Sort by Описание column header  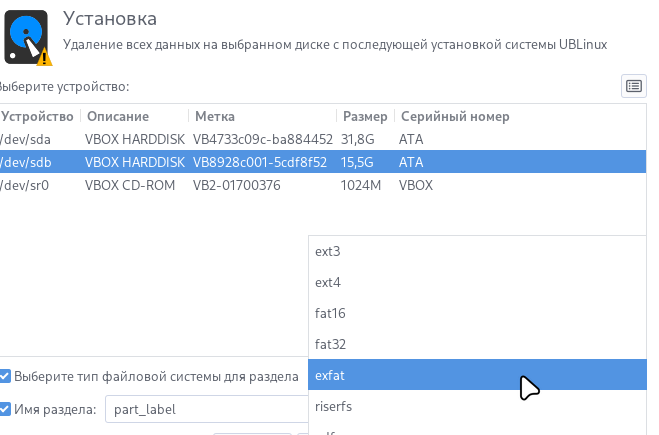116,116
